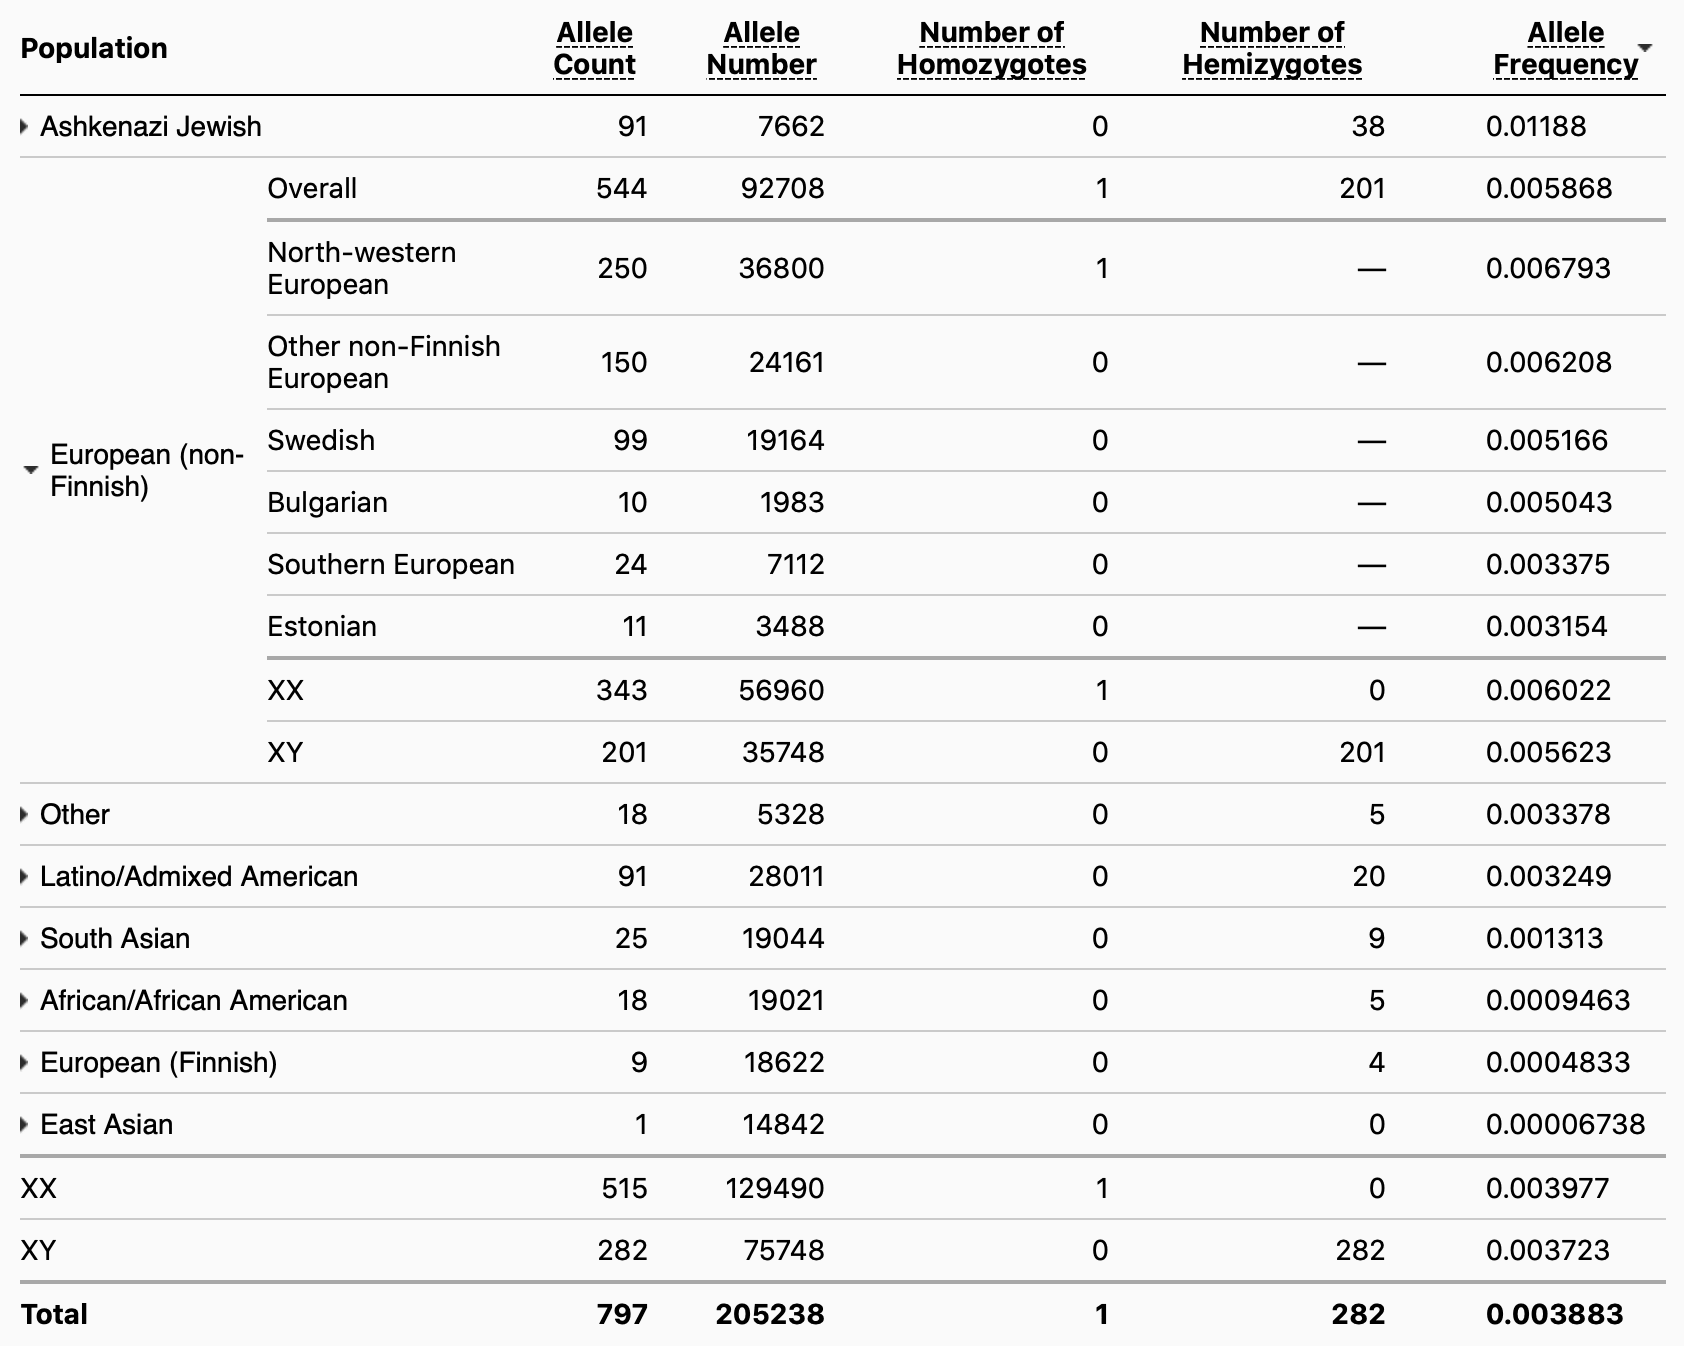1684x1346 pixels.
Task: Select the Estonian subpopulation label
Action: point(322,626)
